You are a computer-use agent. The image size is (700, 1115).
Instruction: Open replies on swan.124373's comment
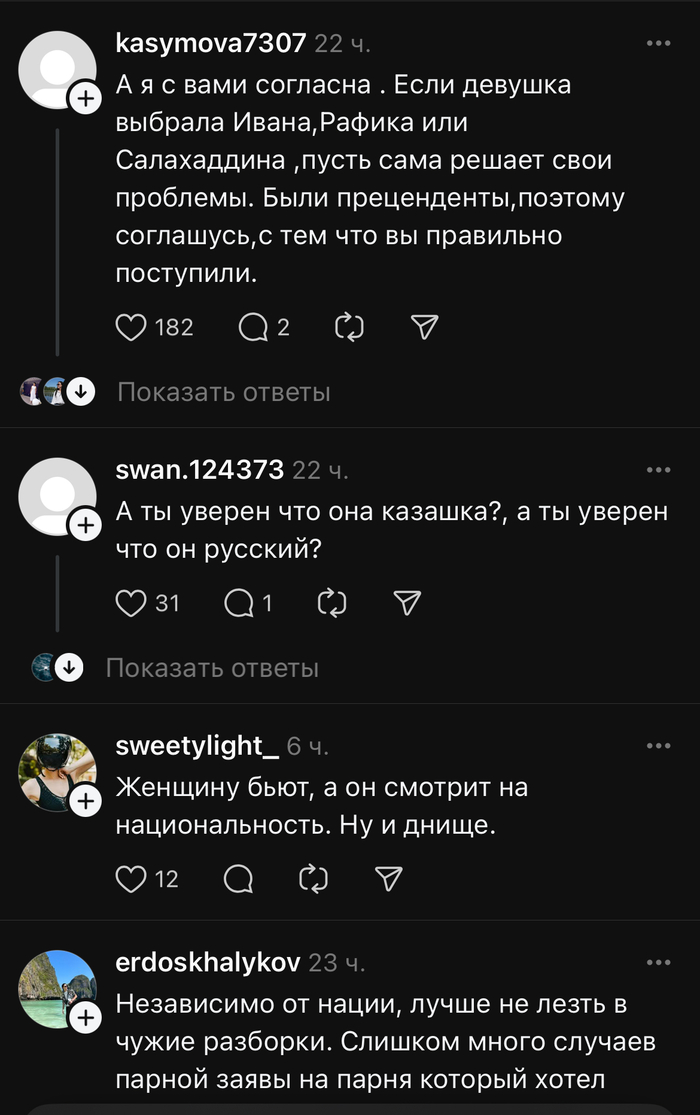(x=240, y=602)
